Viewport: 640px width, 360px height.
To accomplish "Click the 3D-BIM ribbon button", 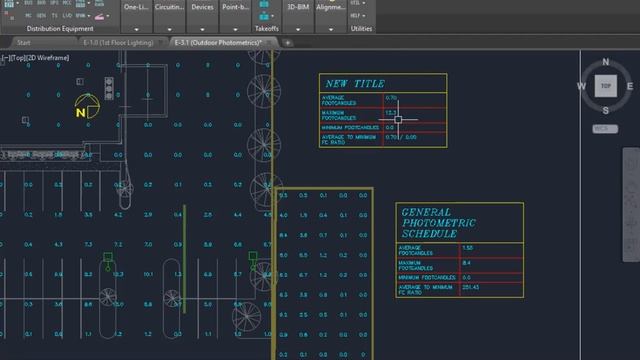I will [x=298, y=7].
